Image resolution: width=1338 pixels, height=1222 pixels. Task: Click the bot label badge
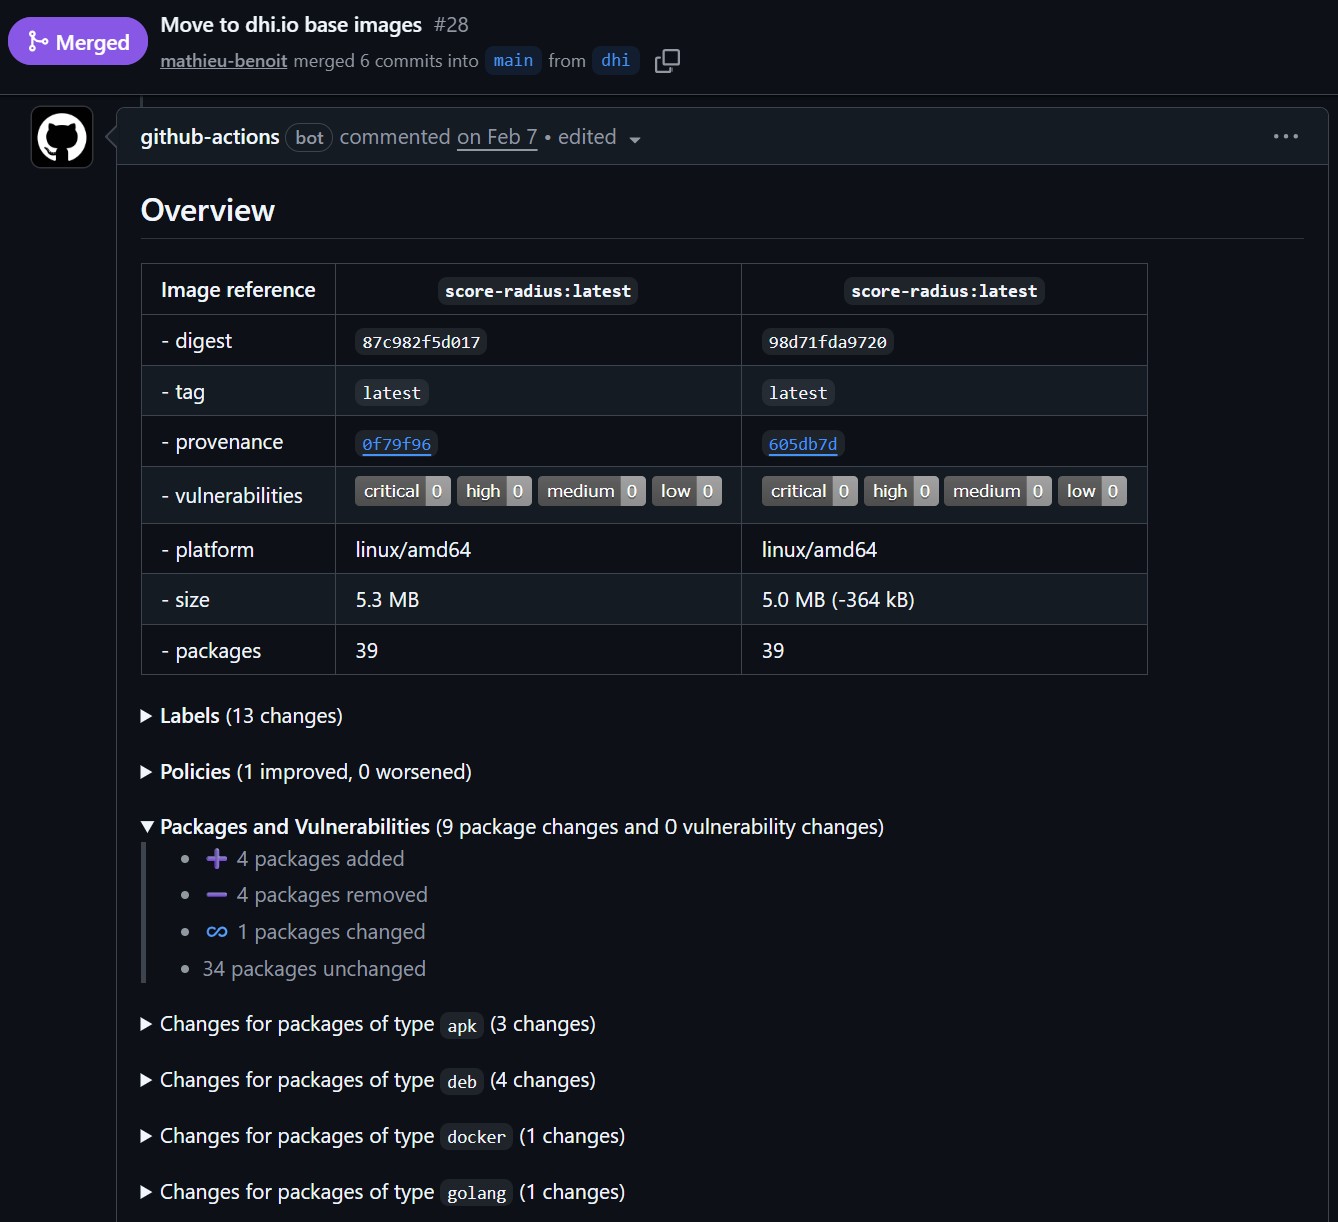tap(309, 138)
